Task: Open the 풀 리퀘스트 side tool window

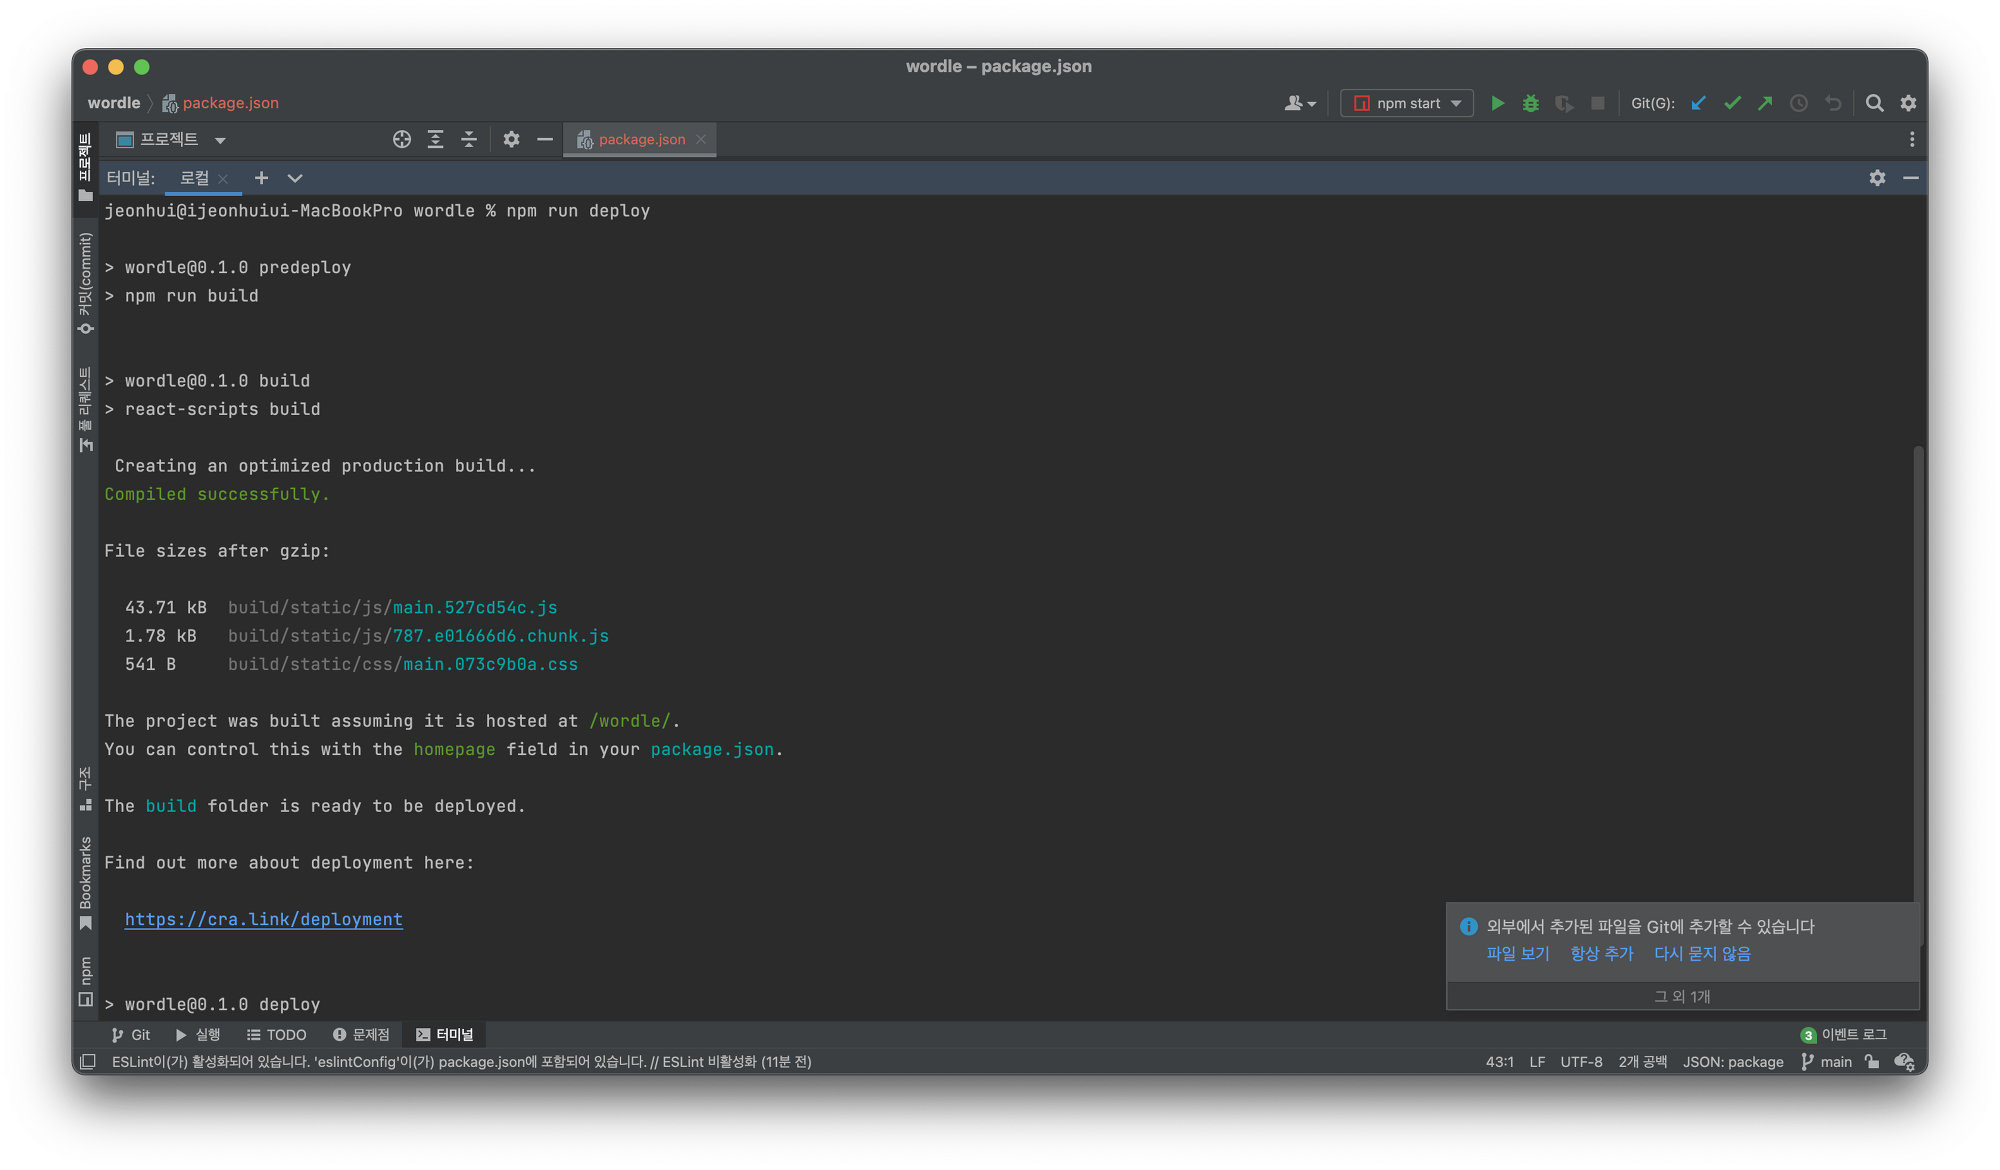Action: pos(86,409)
